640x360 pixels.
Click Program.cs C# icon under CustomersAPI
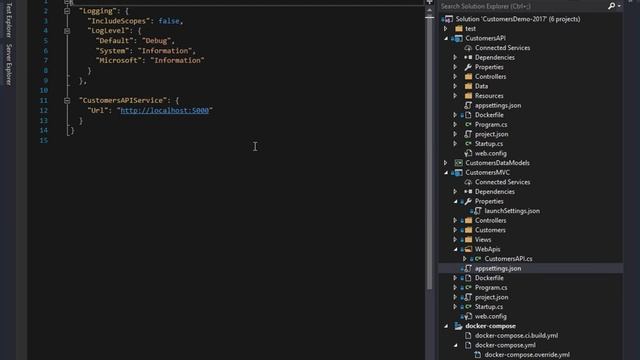pyautogui.click(x=468, y=124)
